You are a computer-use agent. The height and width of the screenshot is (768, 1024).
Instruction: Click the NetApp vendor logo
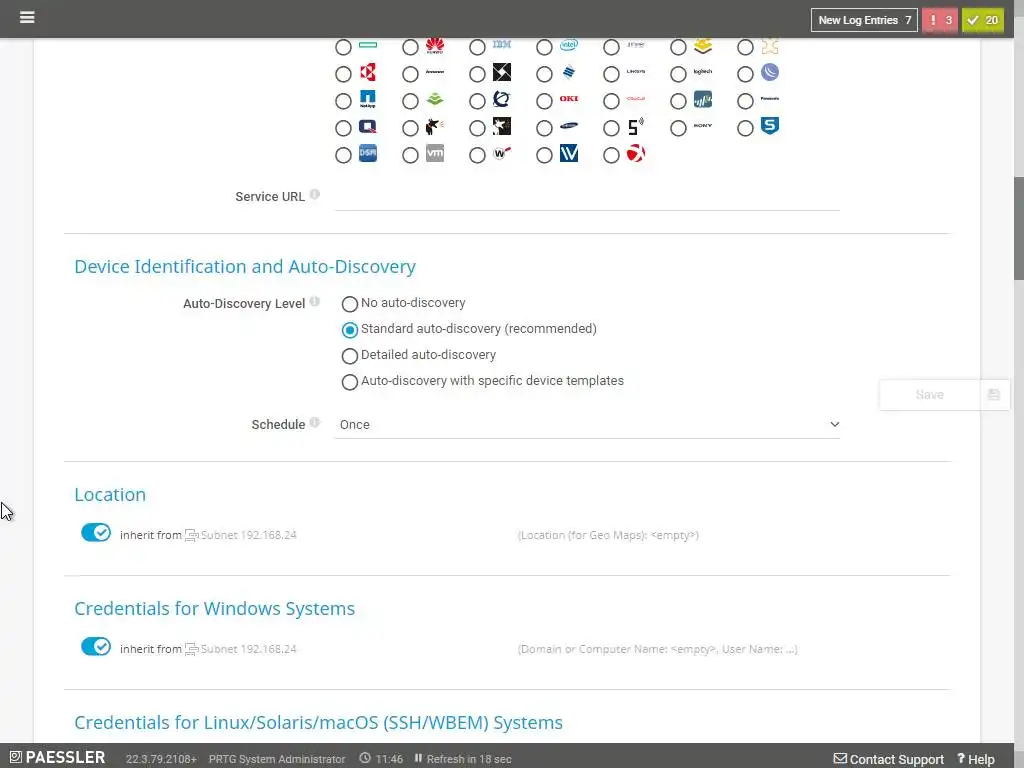pyautogui.click(x=368, y=99)
